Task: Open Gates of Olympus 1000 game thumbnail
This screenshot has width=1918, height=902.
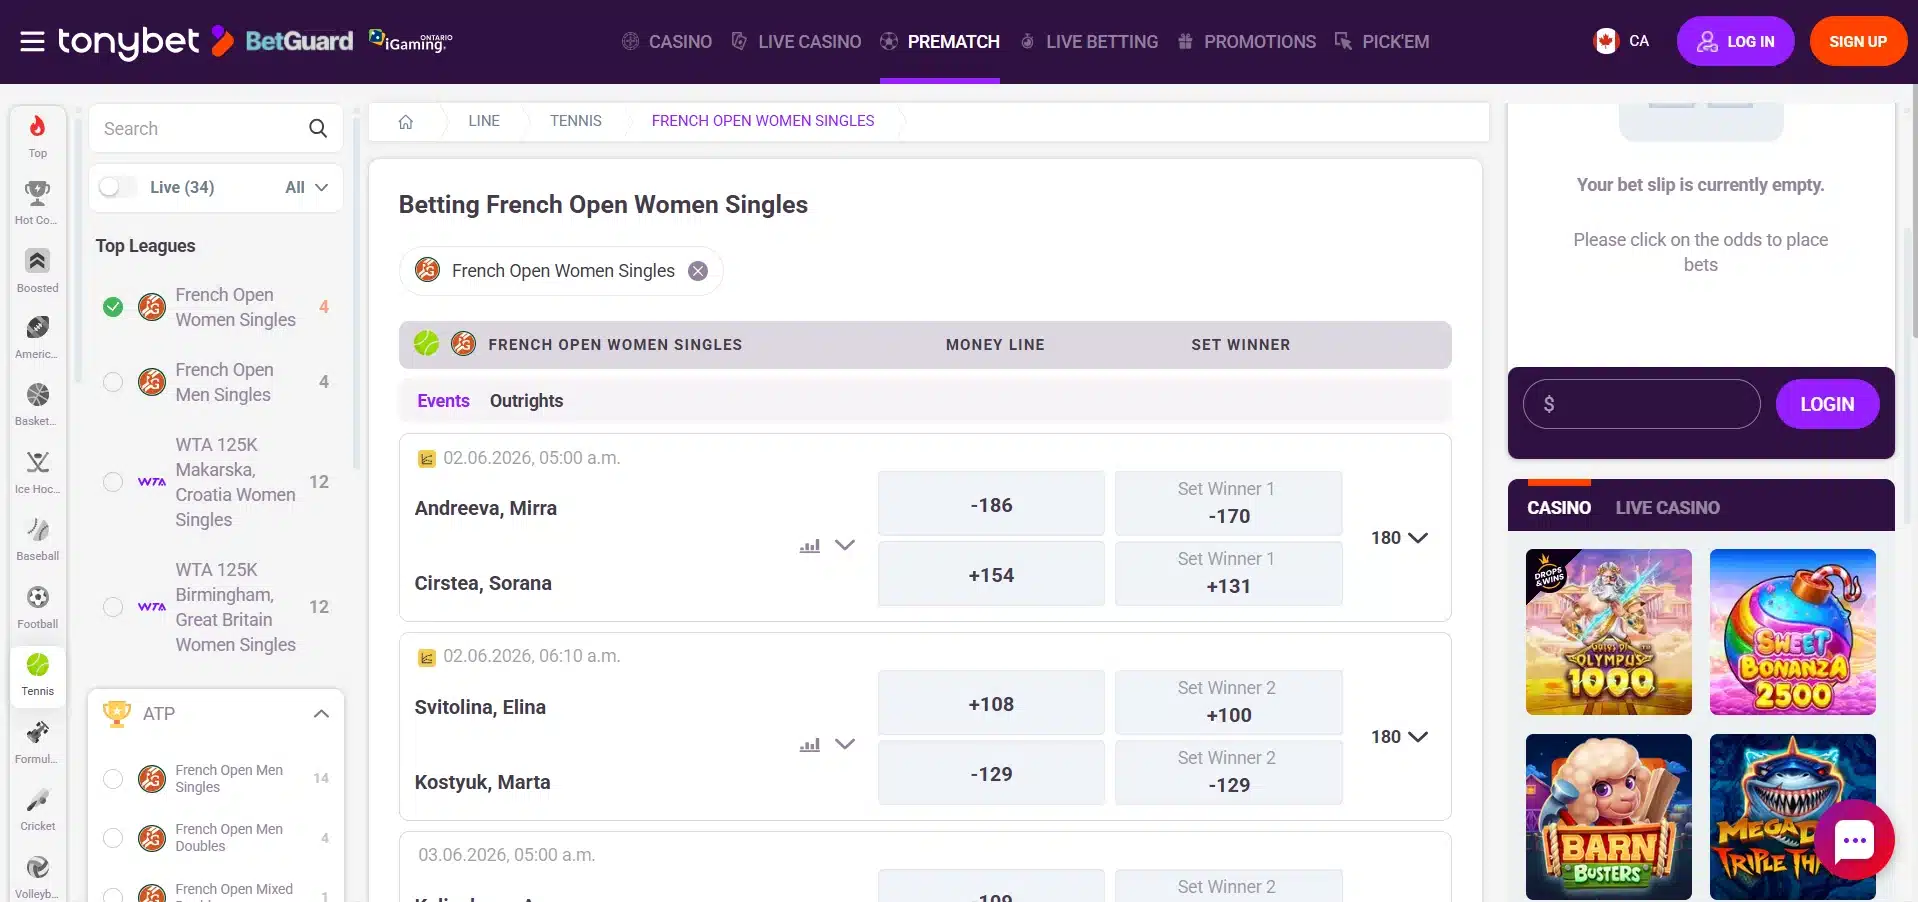Action: (1608, 632)
